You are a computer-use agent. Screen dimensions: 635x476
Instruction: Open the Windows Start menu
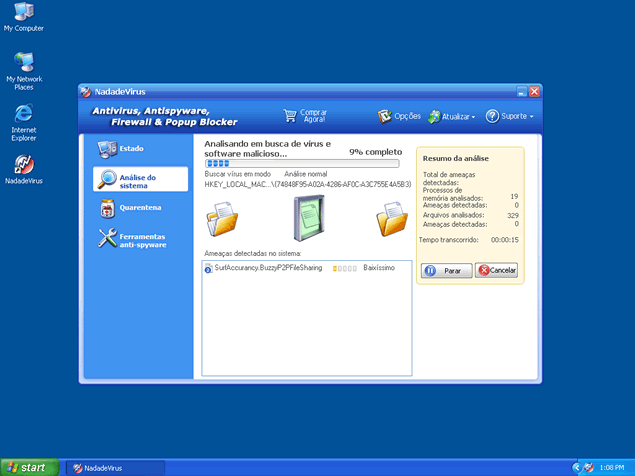tap(28, 467)
